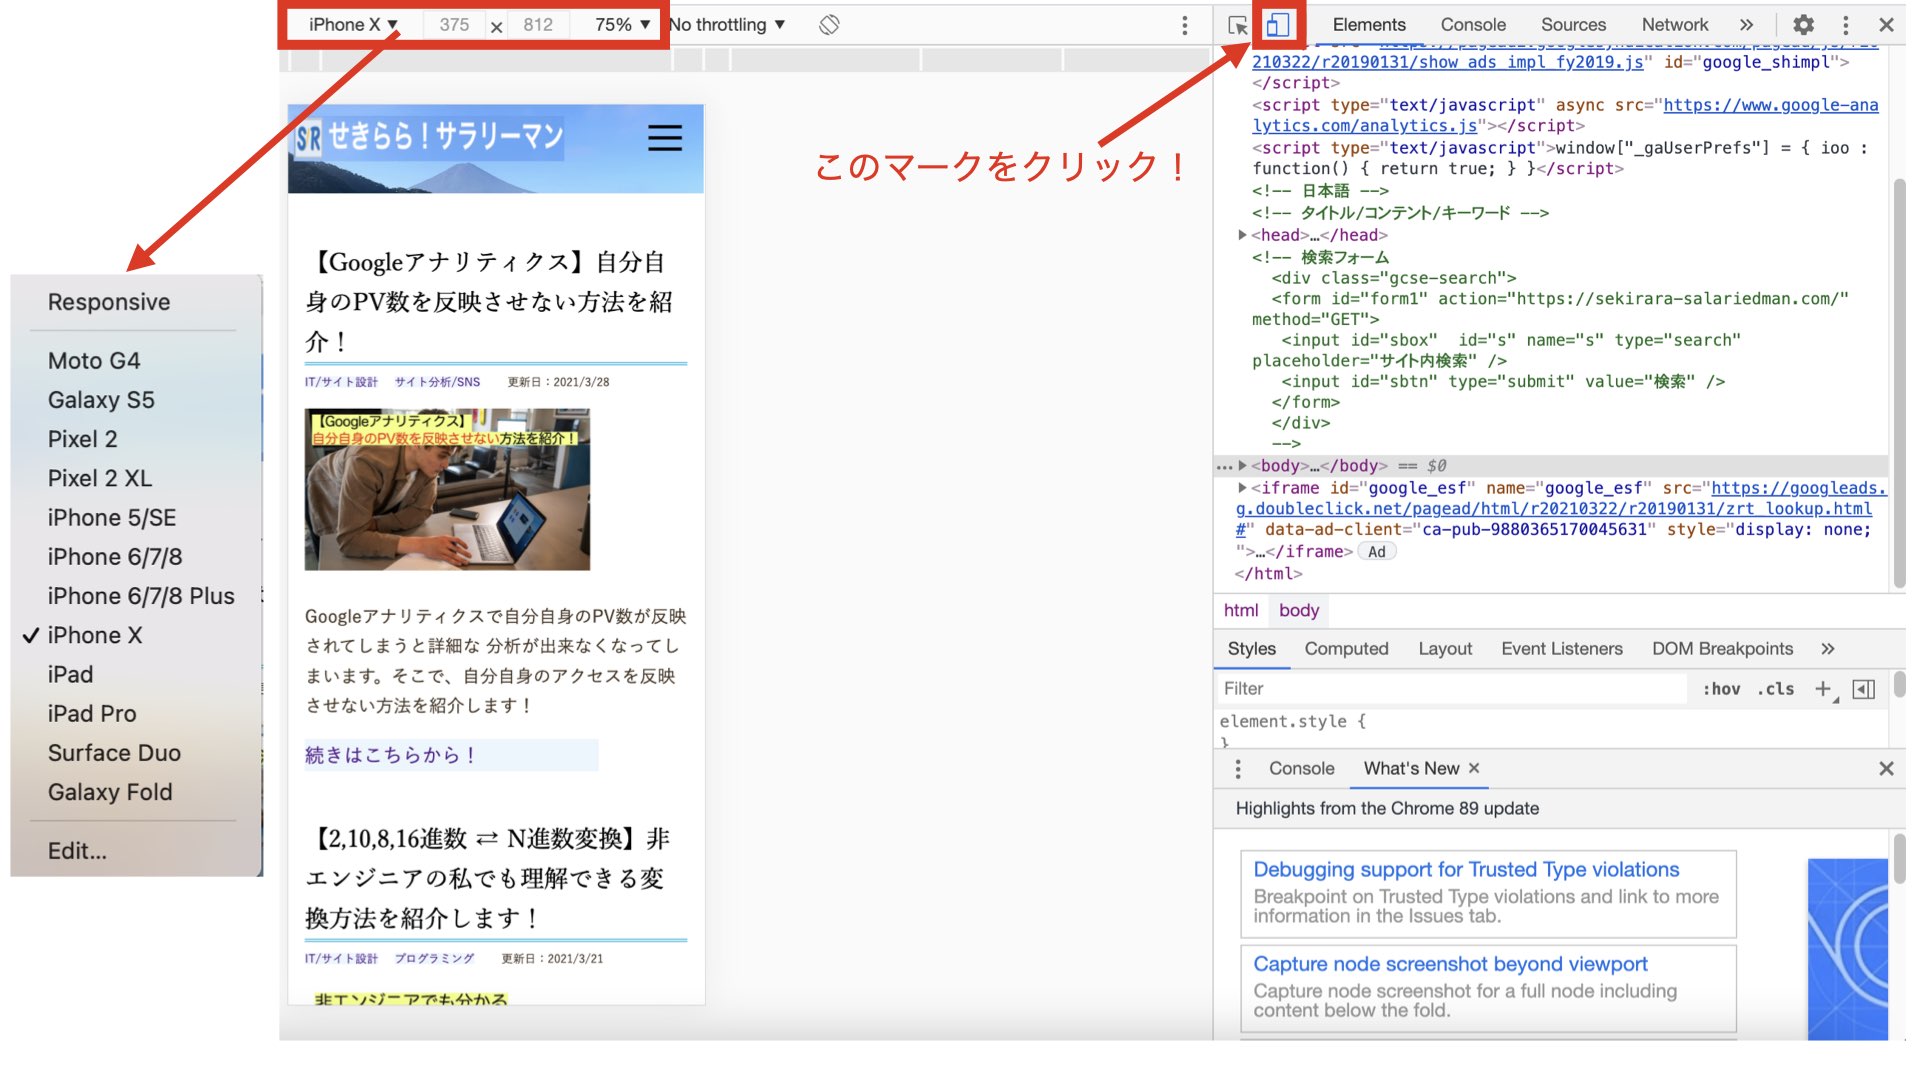
Task: Expand the google_esf iframe node
Action: (x=1242, y=488)
